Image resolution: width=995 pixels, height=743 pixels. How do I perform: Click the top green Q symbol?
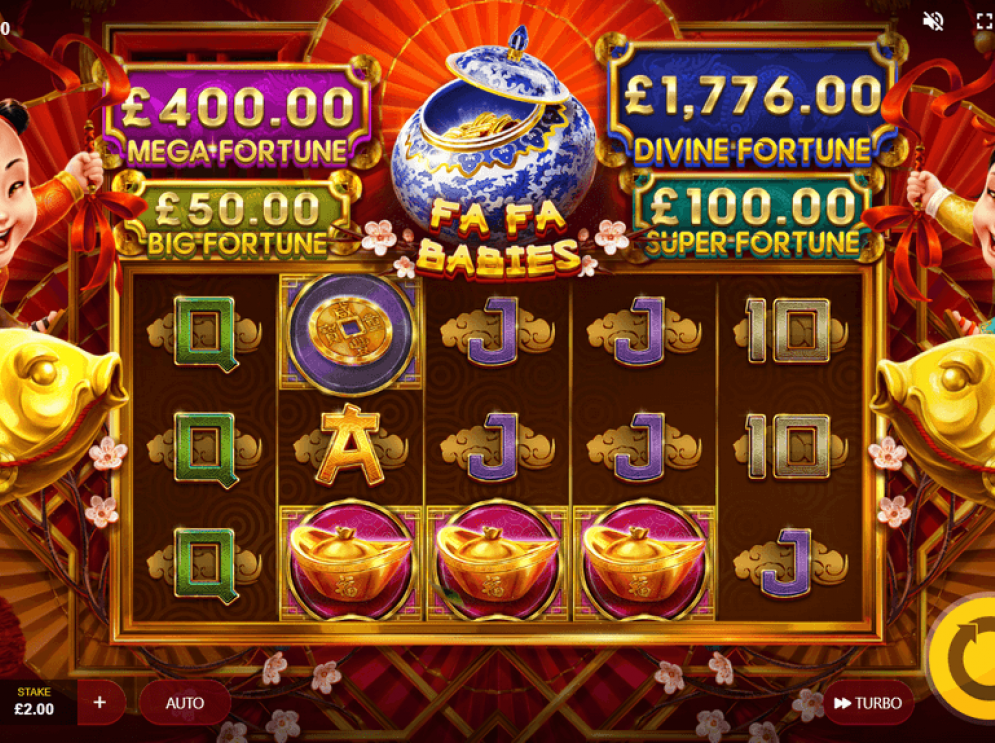click(204, 332)
